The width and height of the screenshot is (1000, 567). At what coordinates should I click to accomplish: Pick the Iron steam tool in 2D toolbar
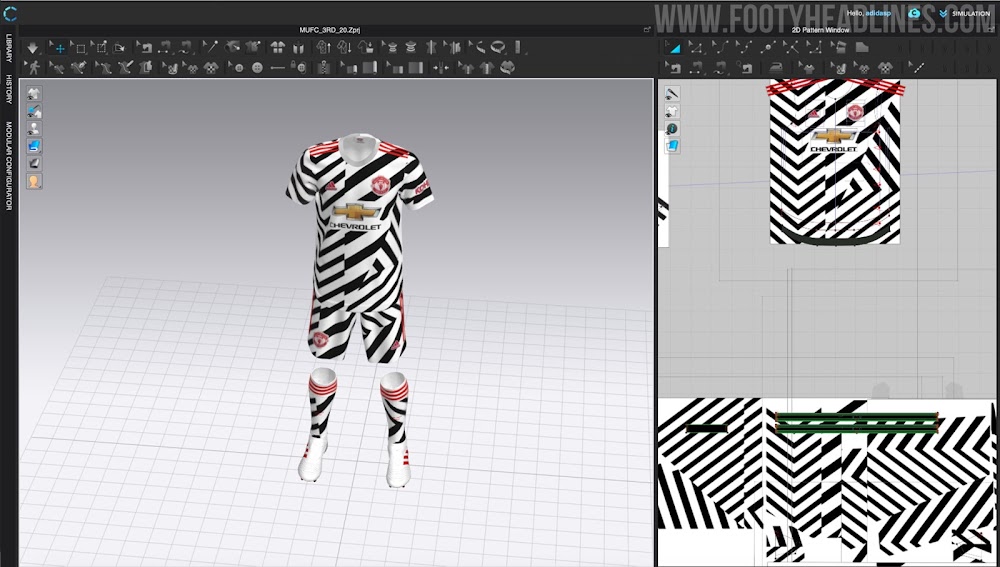point(776,67)
